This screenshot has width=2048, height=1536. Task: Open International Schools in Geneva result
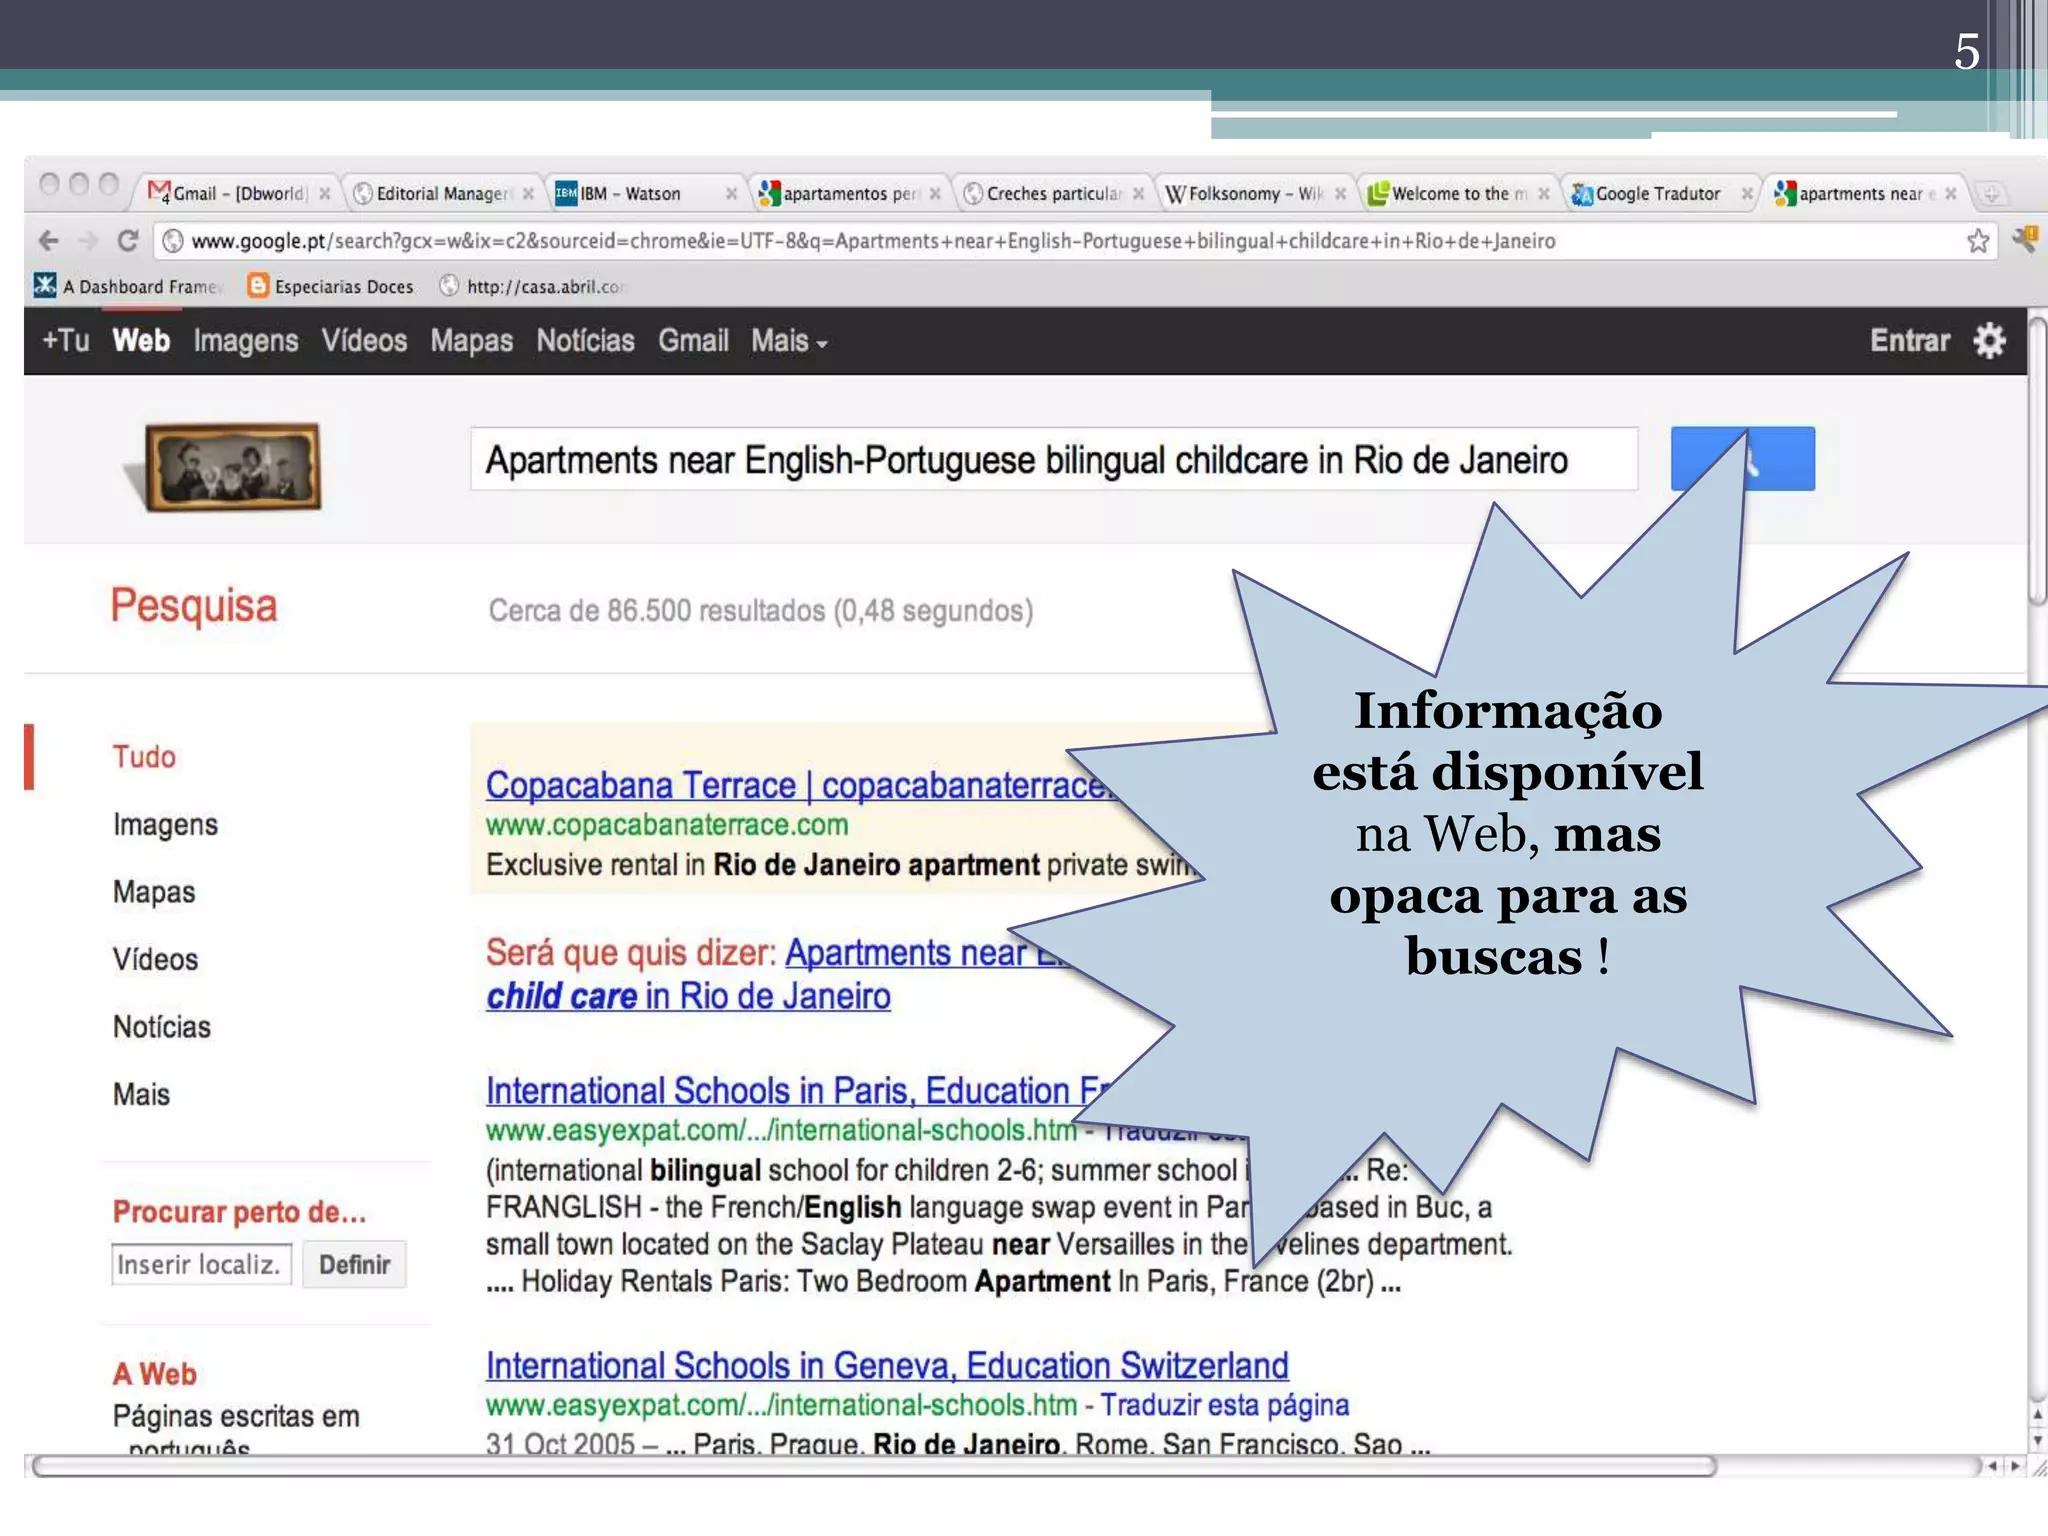[x=887, y=1366]
